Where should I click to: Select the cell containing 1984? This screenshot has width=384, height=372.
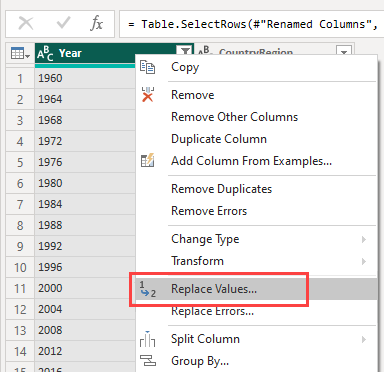tap(85, 204)
